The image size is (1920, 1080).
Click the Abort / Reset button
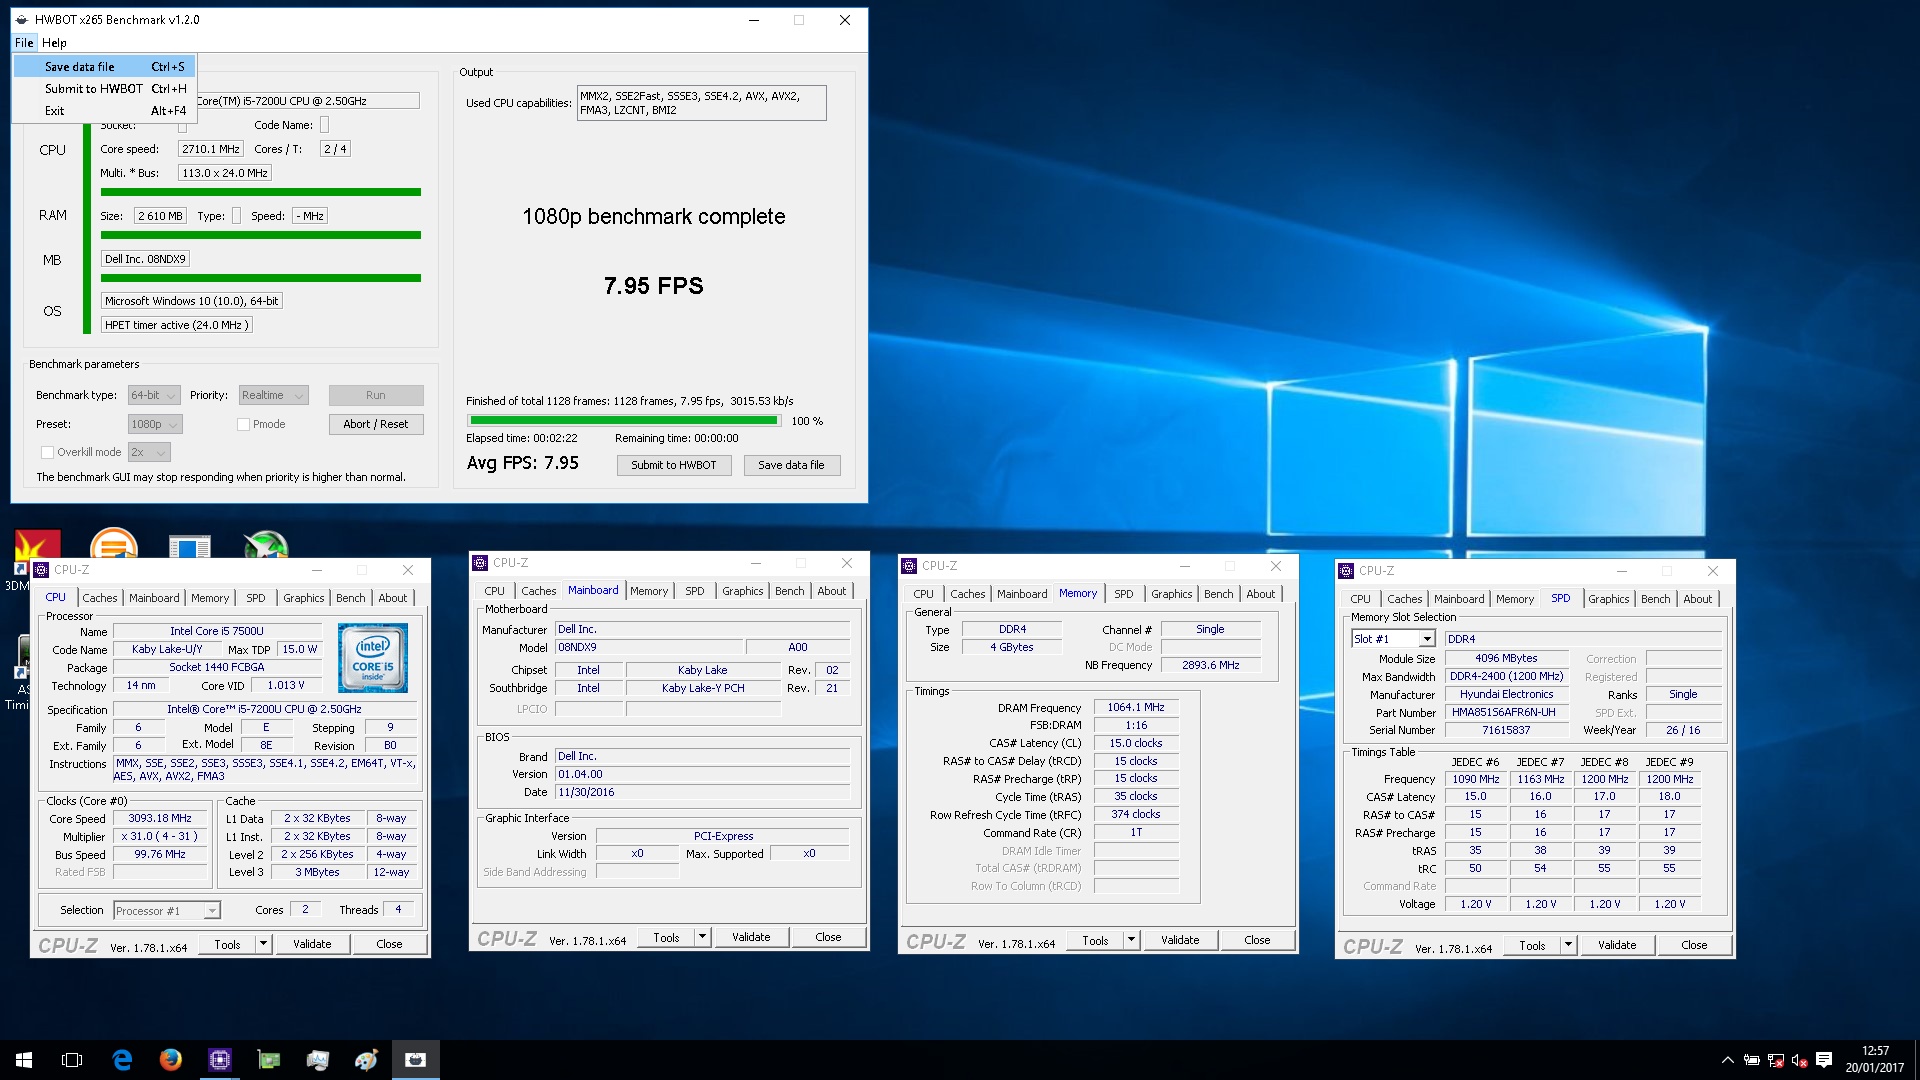(376, 424)
